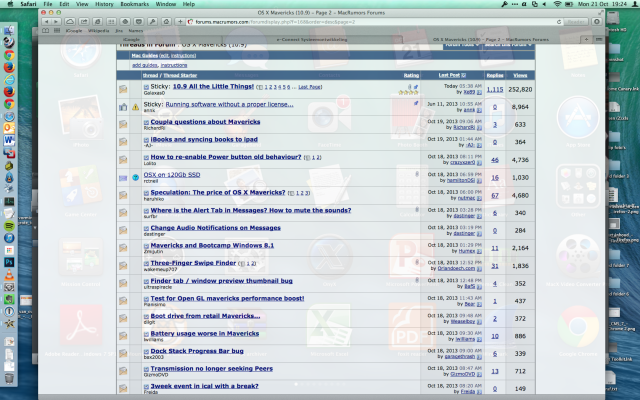Open the Trash in the Dock

coord(9,378)
